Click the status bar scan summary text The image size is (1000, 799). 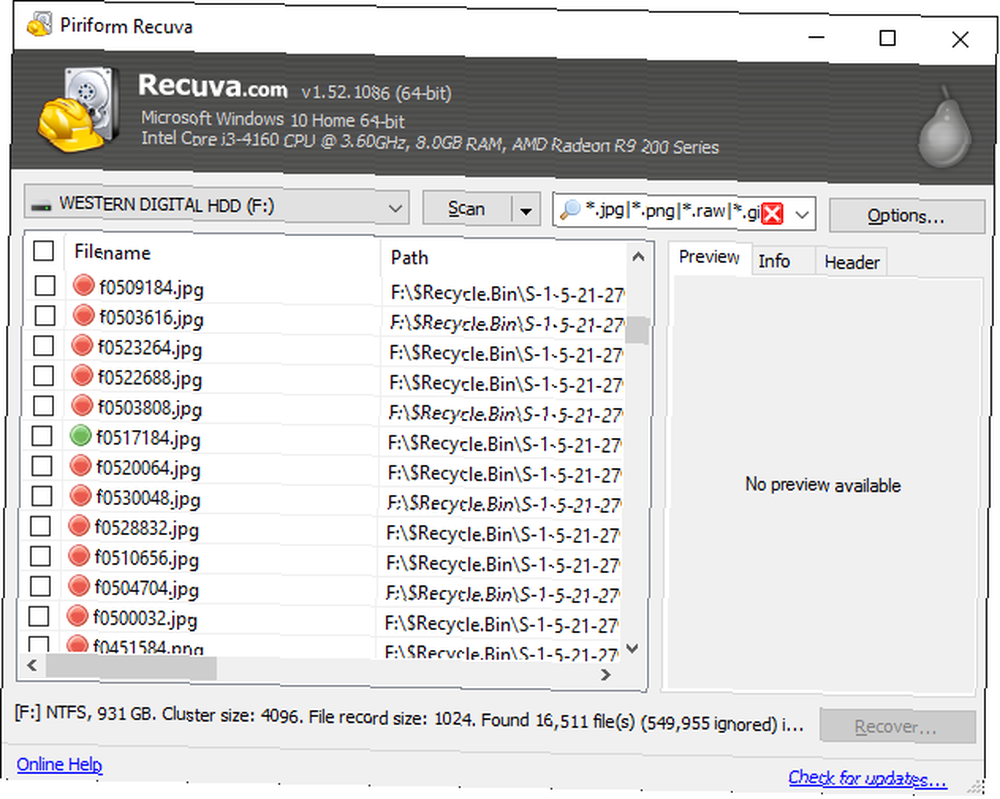click(409, 719)
